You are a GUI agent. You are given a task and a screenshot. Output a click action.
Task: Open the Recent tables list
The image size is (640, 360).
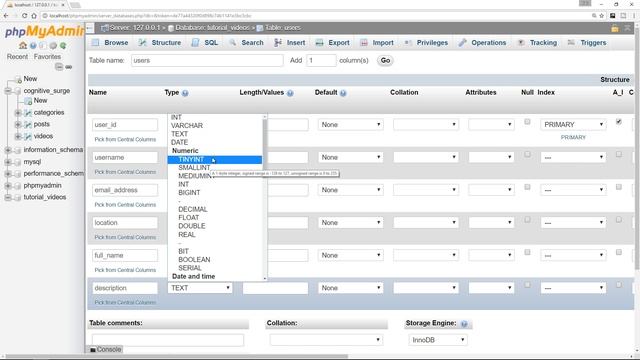pyautogui.click(x=17, y=57)
